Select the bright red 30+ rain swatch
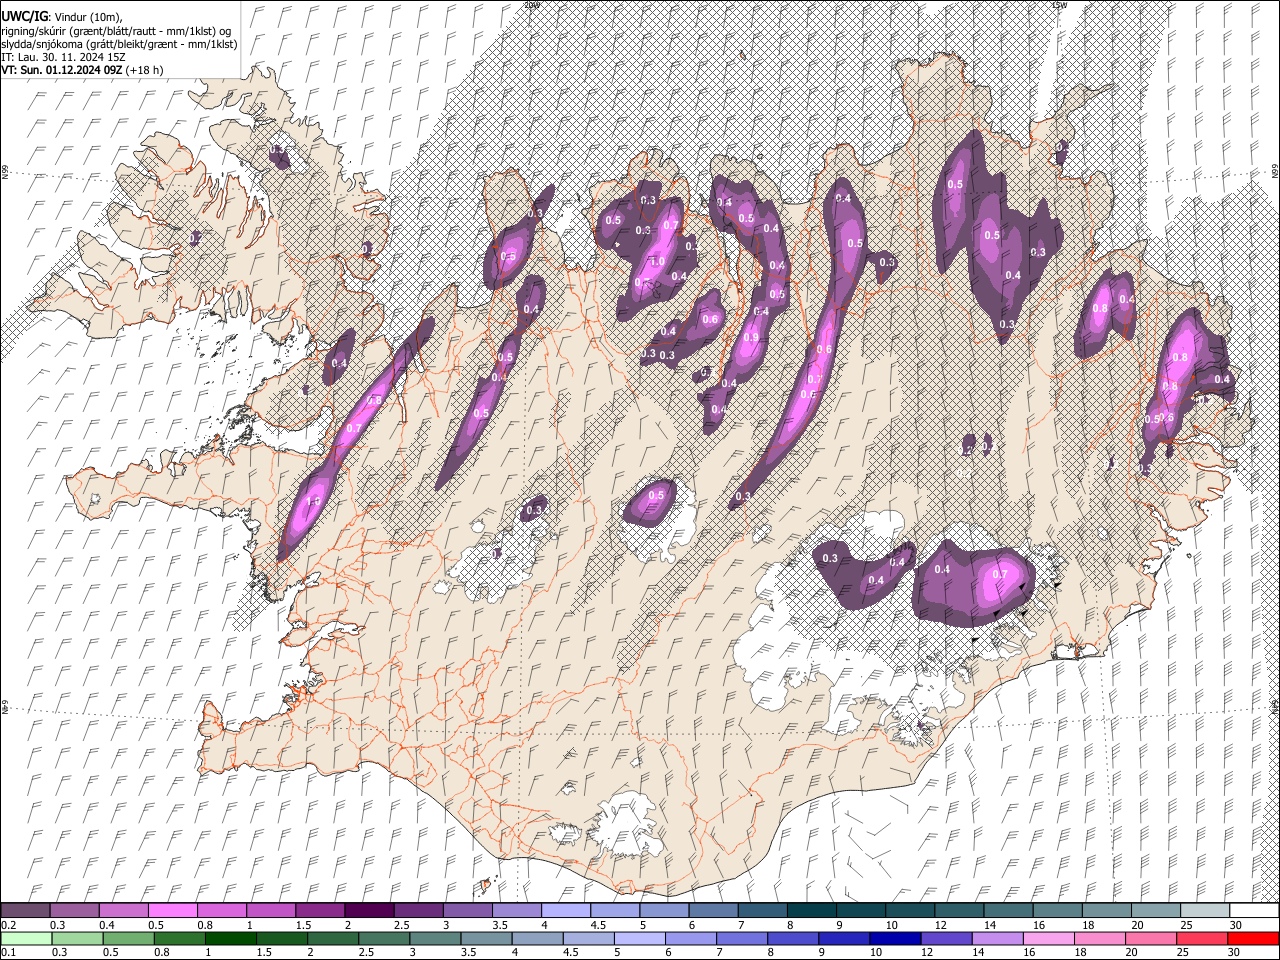 tap(1253, 939)
